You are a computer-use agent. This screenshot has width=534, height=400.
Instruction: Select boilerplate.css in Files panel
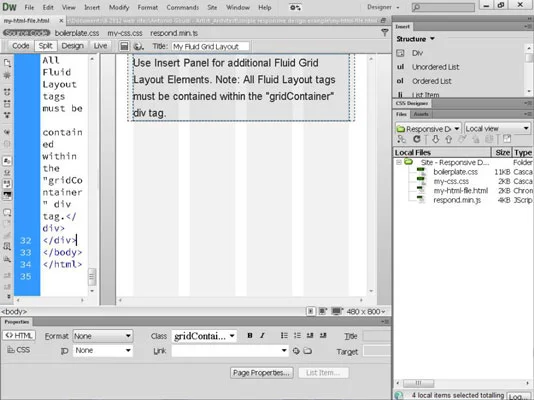pyautogui.click(x=455, y=172)
